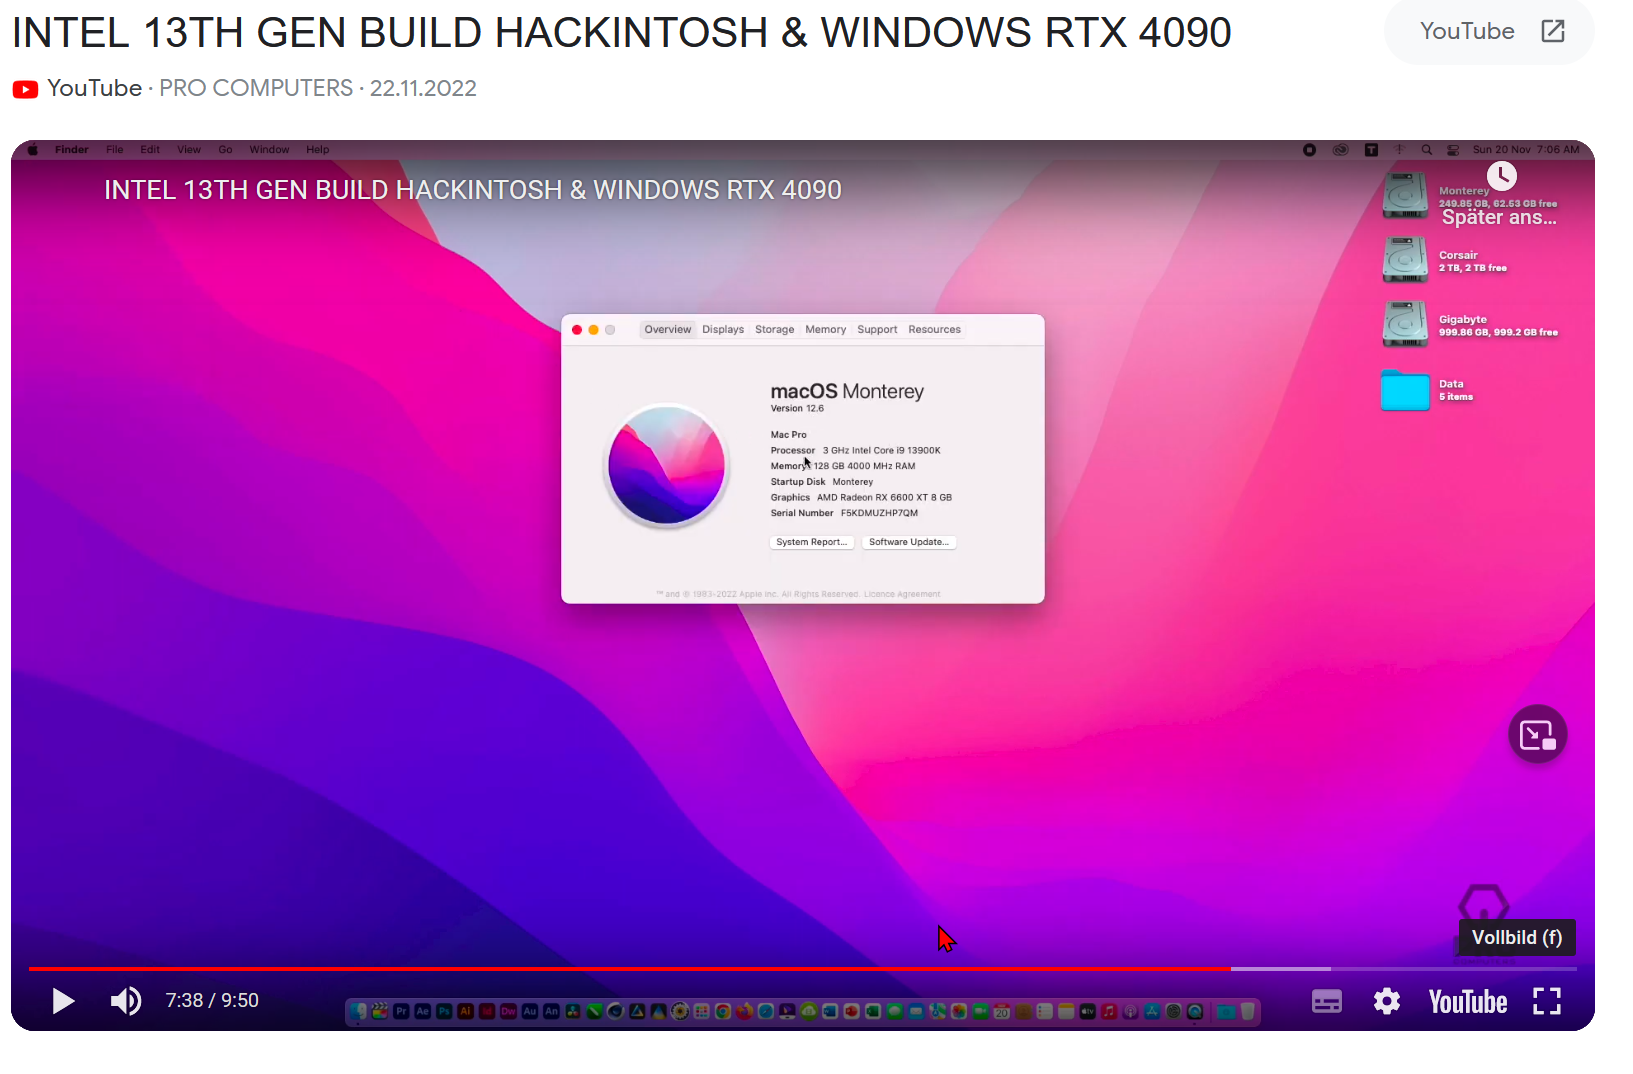Open the Help menu in the video
The height and width of the screenshot is (1074, 1633).
[318, 150]
